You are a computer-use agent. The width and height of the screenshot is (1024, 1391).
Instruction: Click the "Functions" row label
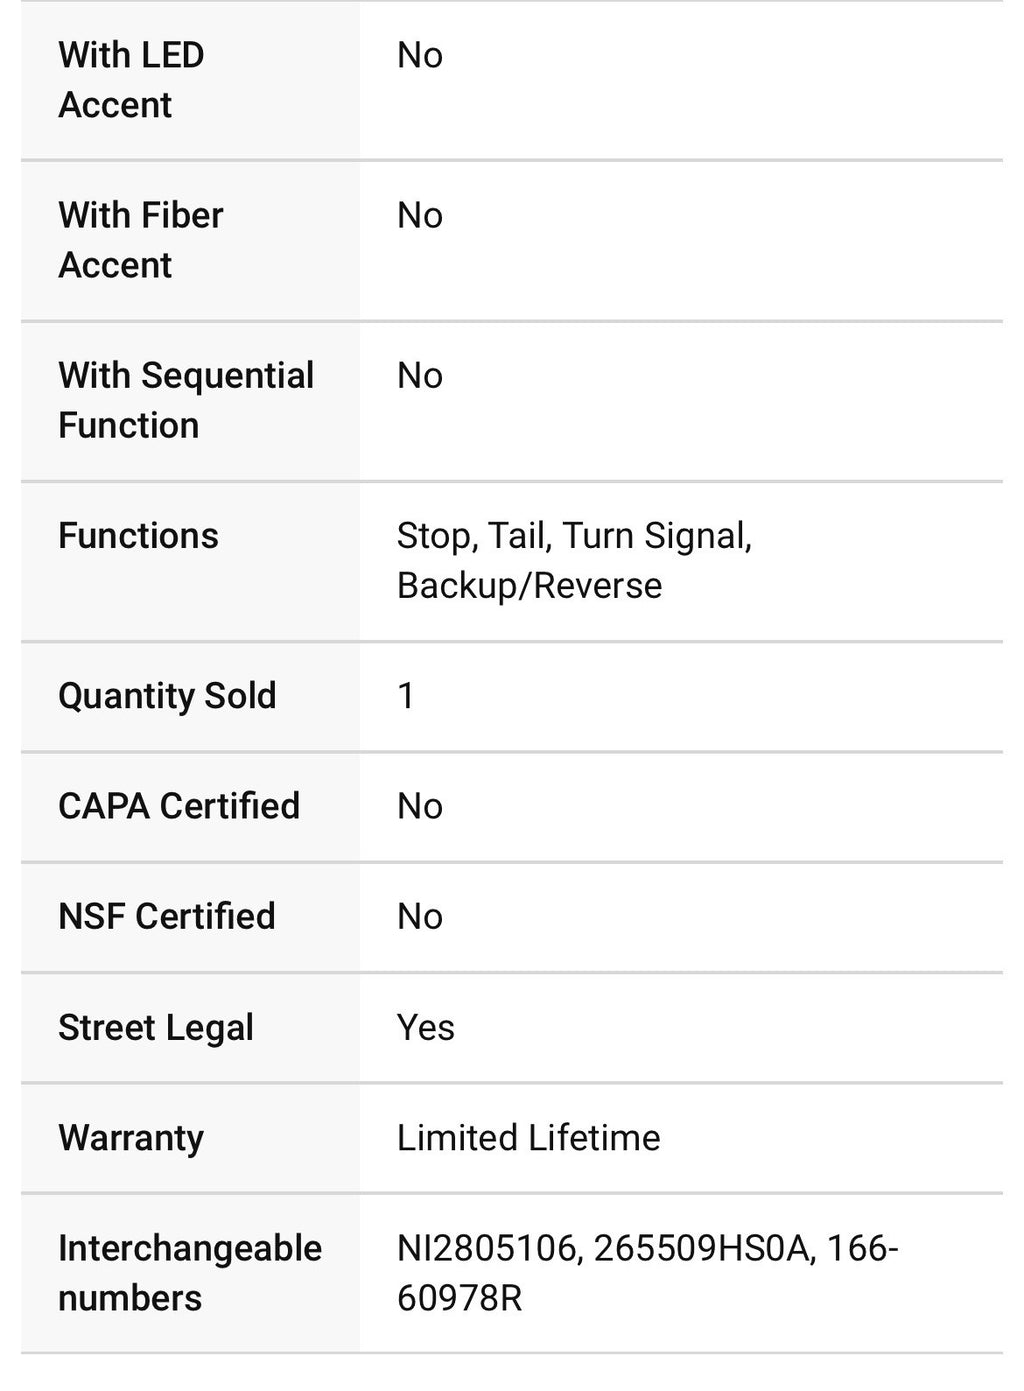pyautogui.click(x=138, y=536)
